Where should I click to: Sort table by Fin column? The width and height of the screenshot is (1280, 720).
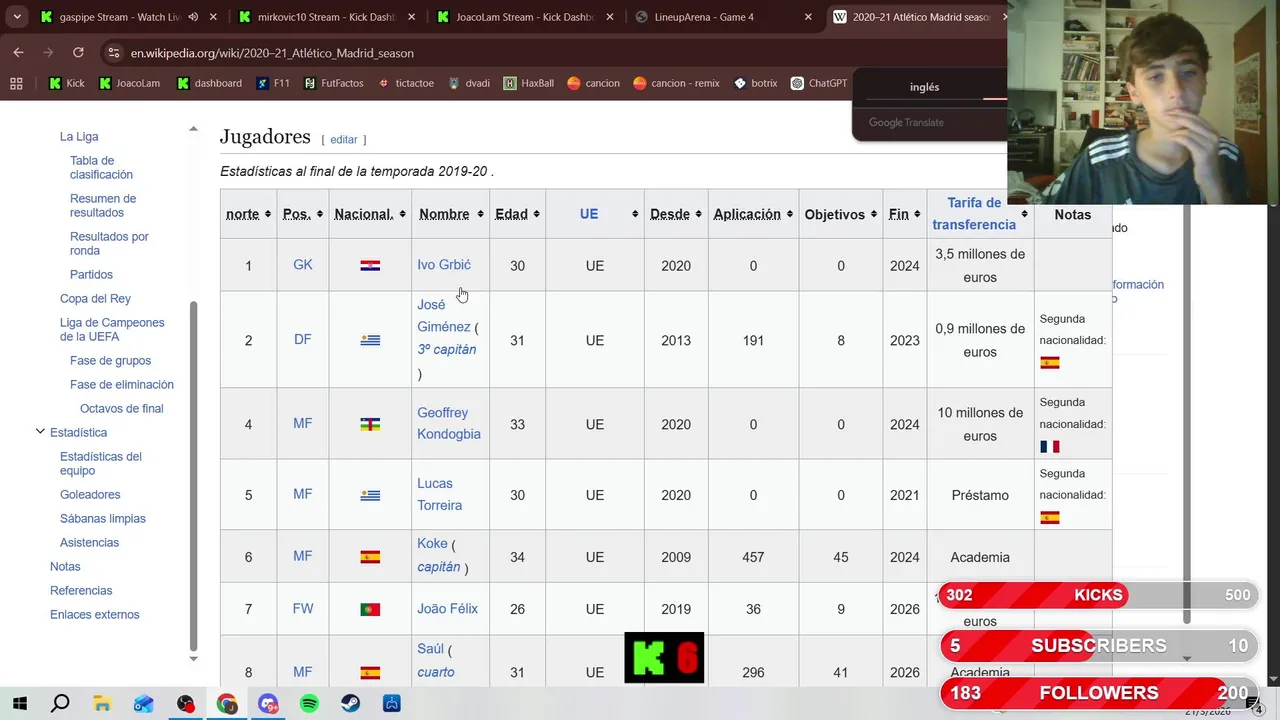[905, 214]
